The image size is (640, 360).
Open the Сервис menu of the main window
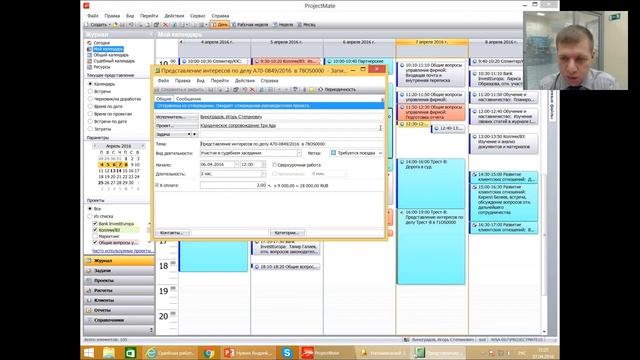coord(198,16)
